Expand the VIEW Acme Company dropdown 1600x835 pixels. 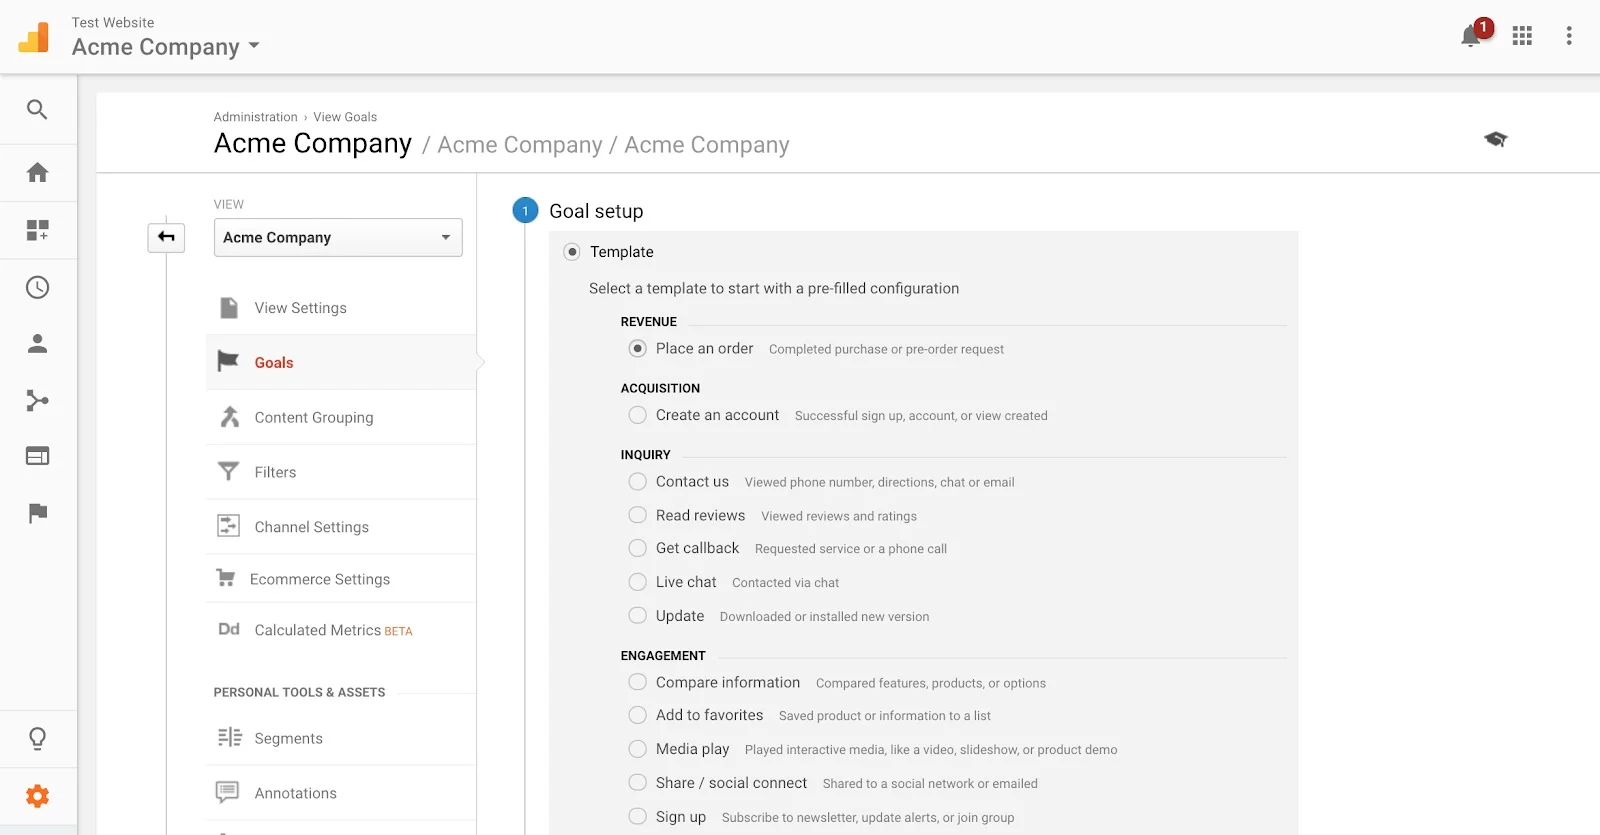(x=338, y=237)
